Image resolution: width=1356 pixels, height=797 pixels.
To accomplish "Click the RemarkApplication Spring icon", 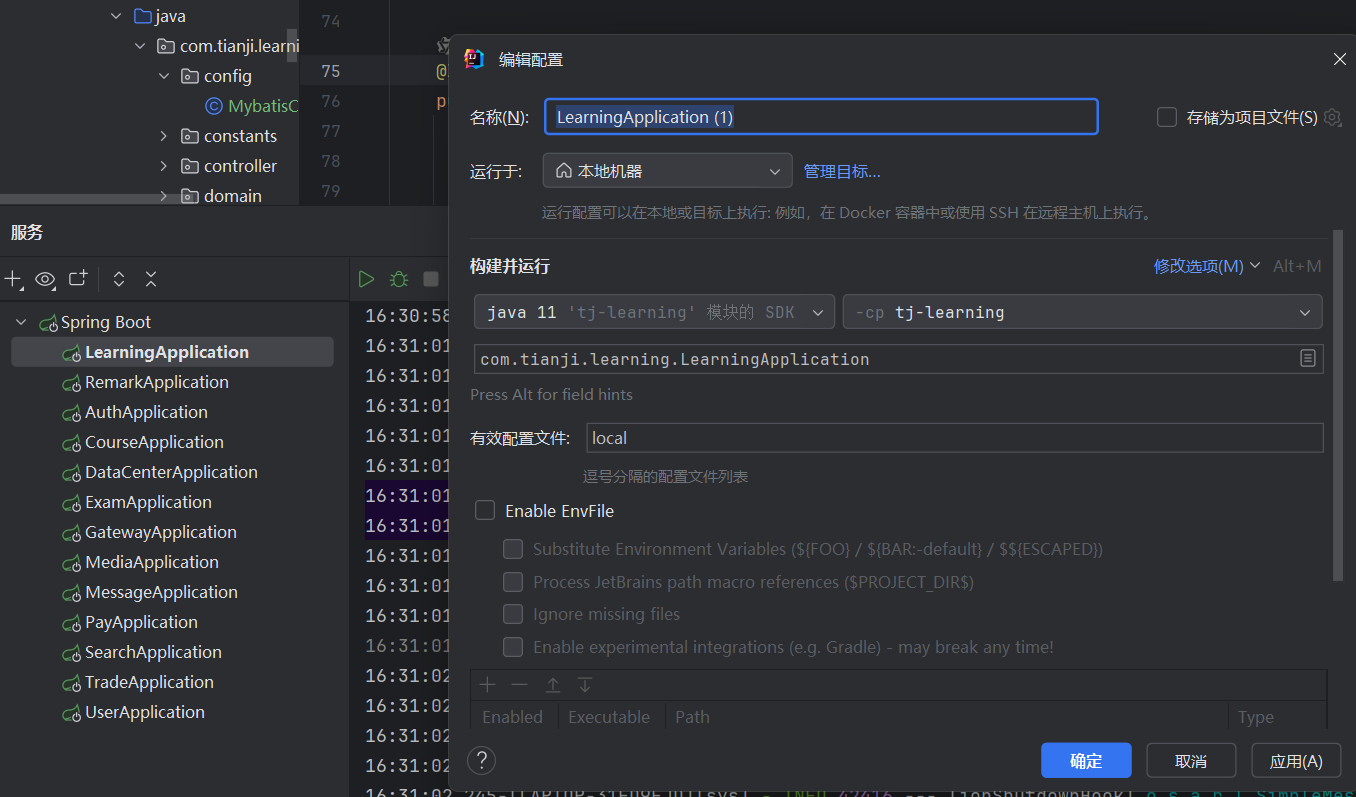I will [71, 383].
